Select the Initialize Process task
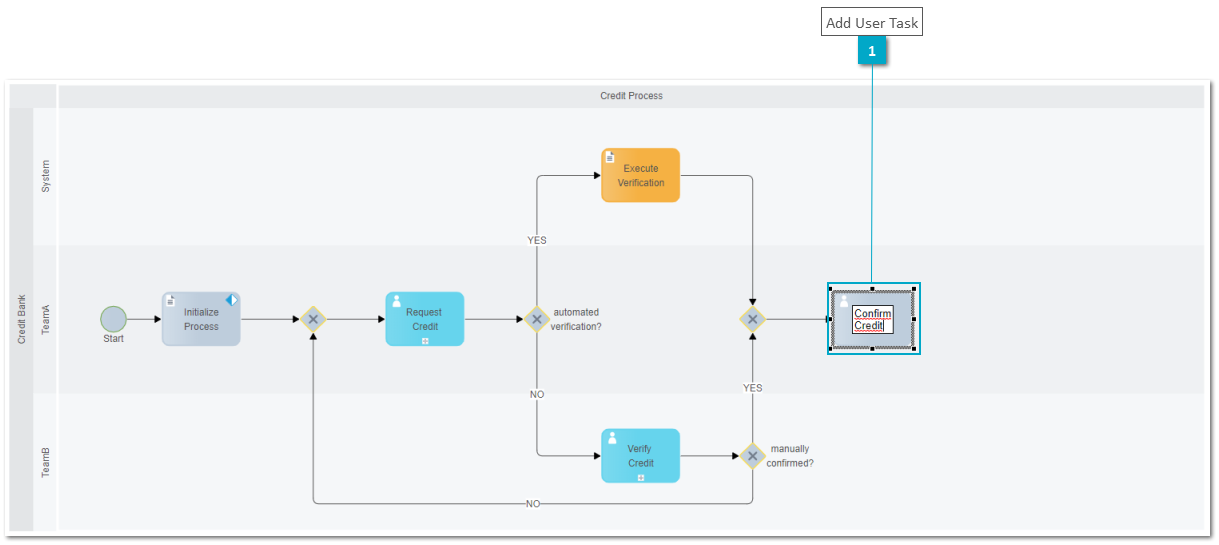Viewport: 1219px width, 545px height. 201,319
